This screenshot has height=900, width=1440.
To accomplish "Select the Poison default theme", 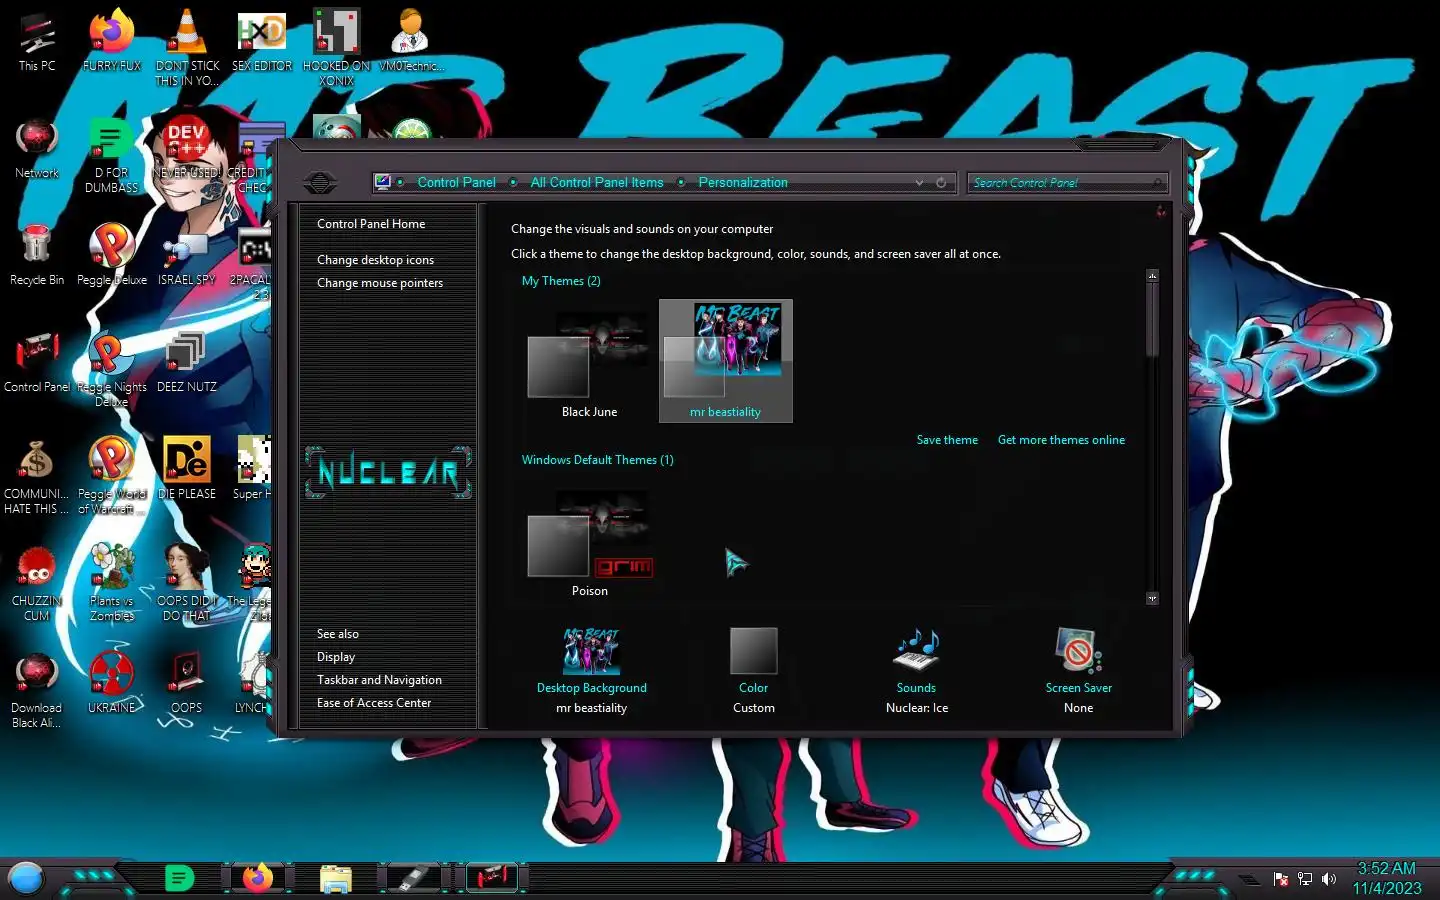I will pos(590,541).
